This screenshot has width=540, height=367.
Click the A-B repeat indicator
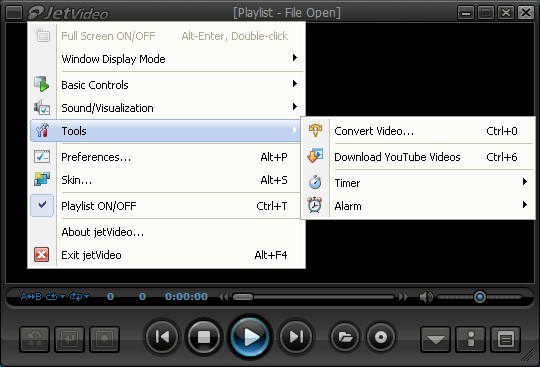[31, 296]
